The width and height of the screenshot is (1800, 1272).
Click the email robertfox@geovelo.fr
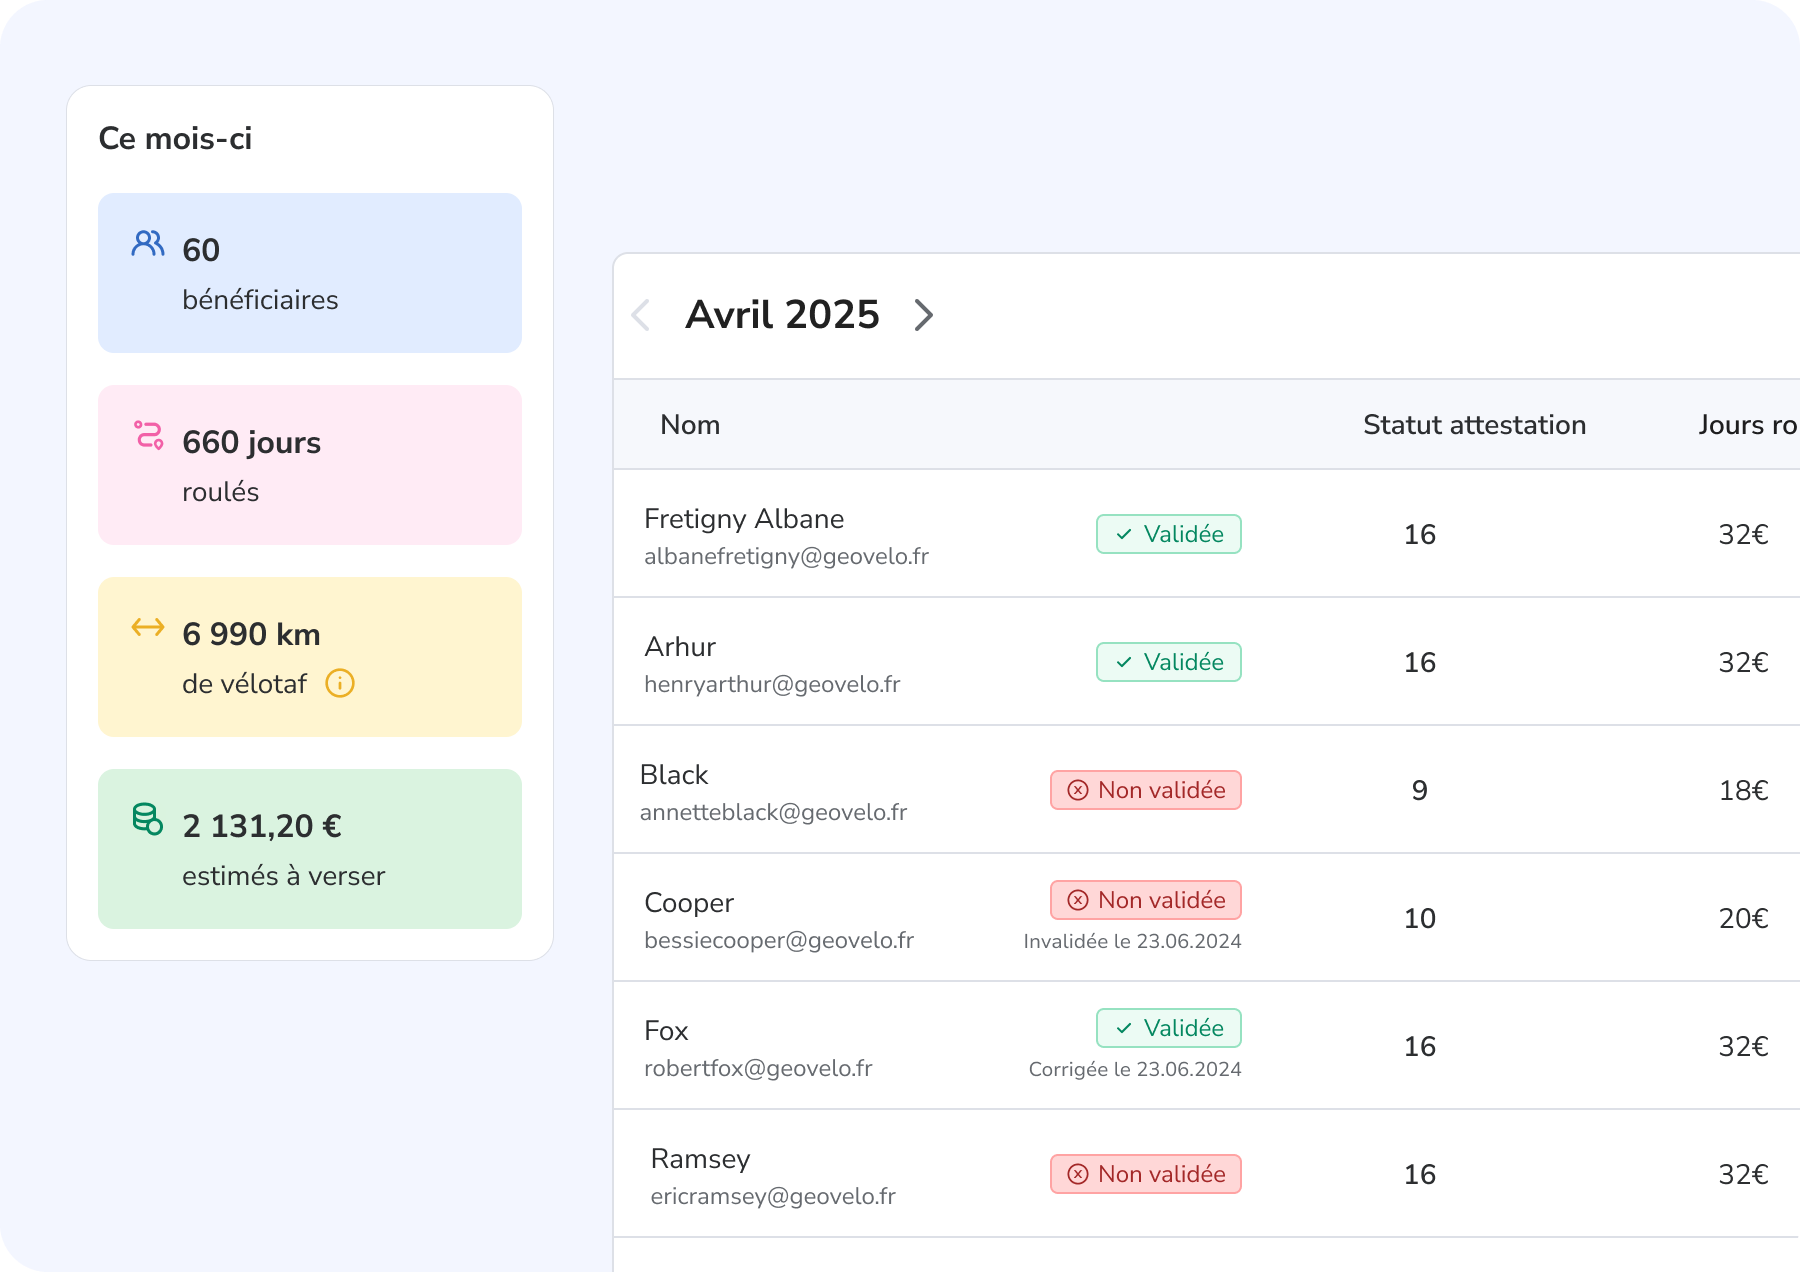pos(758,1069)
